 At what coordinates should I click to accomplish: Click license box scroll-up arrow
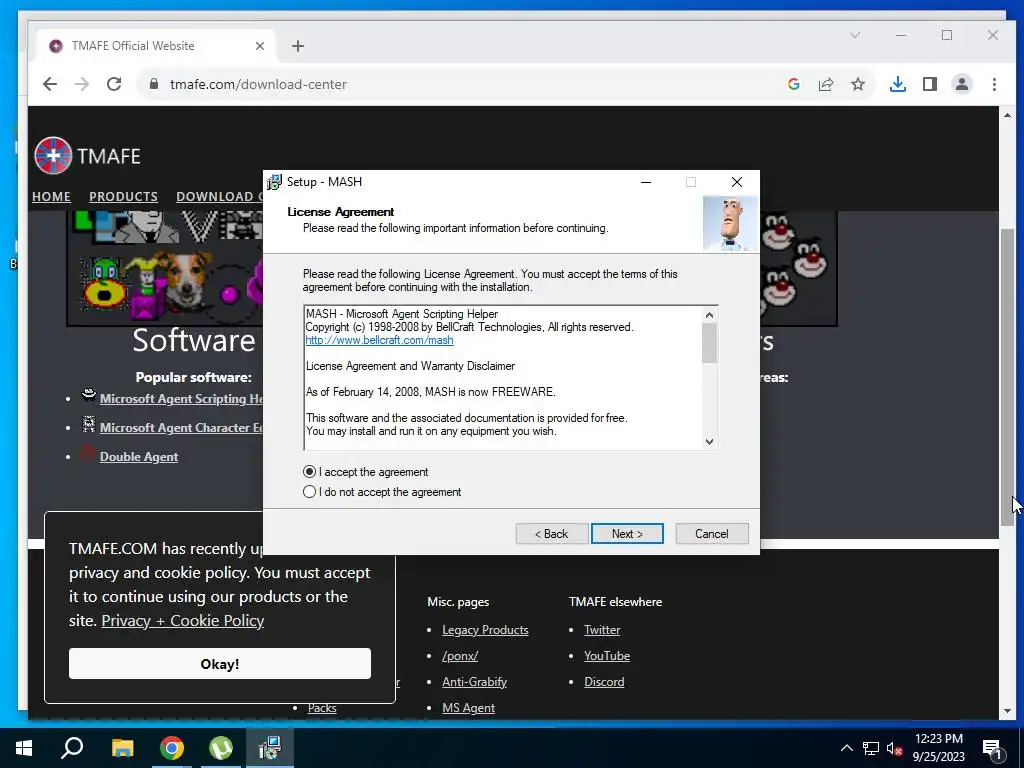709,315
